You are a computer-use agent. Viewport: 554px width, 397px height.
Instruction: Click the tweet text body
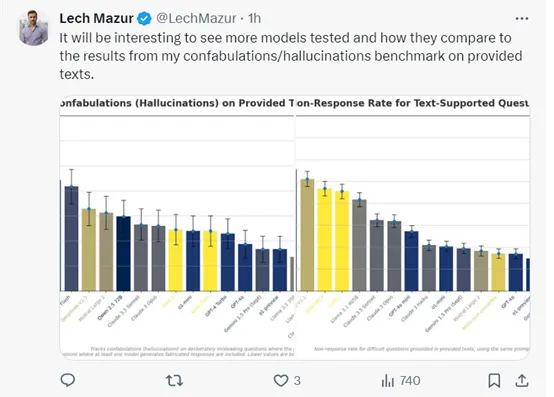click(290, 56)
